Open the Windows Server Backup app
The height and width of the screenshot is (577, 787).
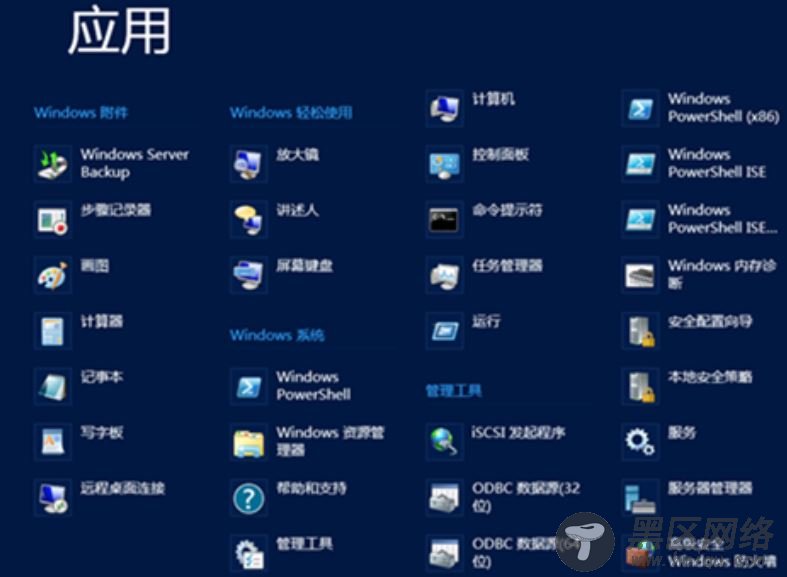(112, 163)
